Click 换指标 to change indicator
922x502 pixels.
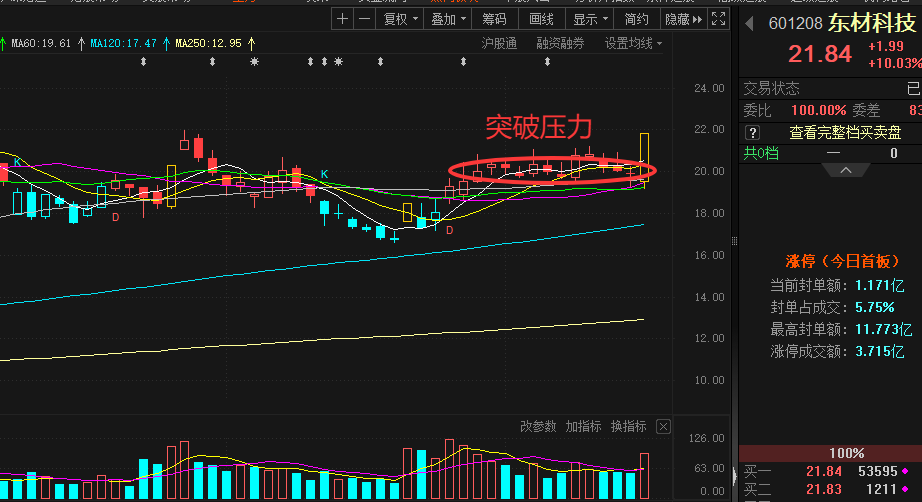(629, 426)
